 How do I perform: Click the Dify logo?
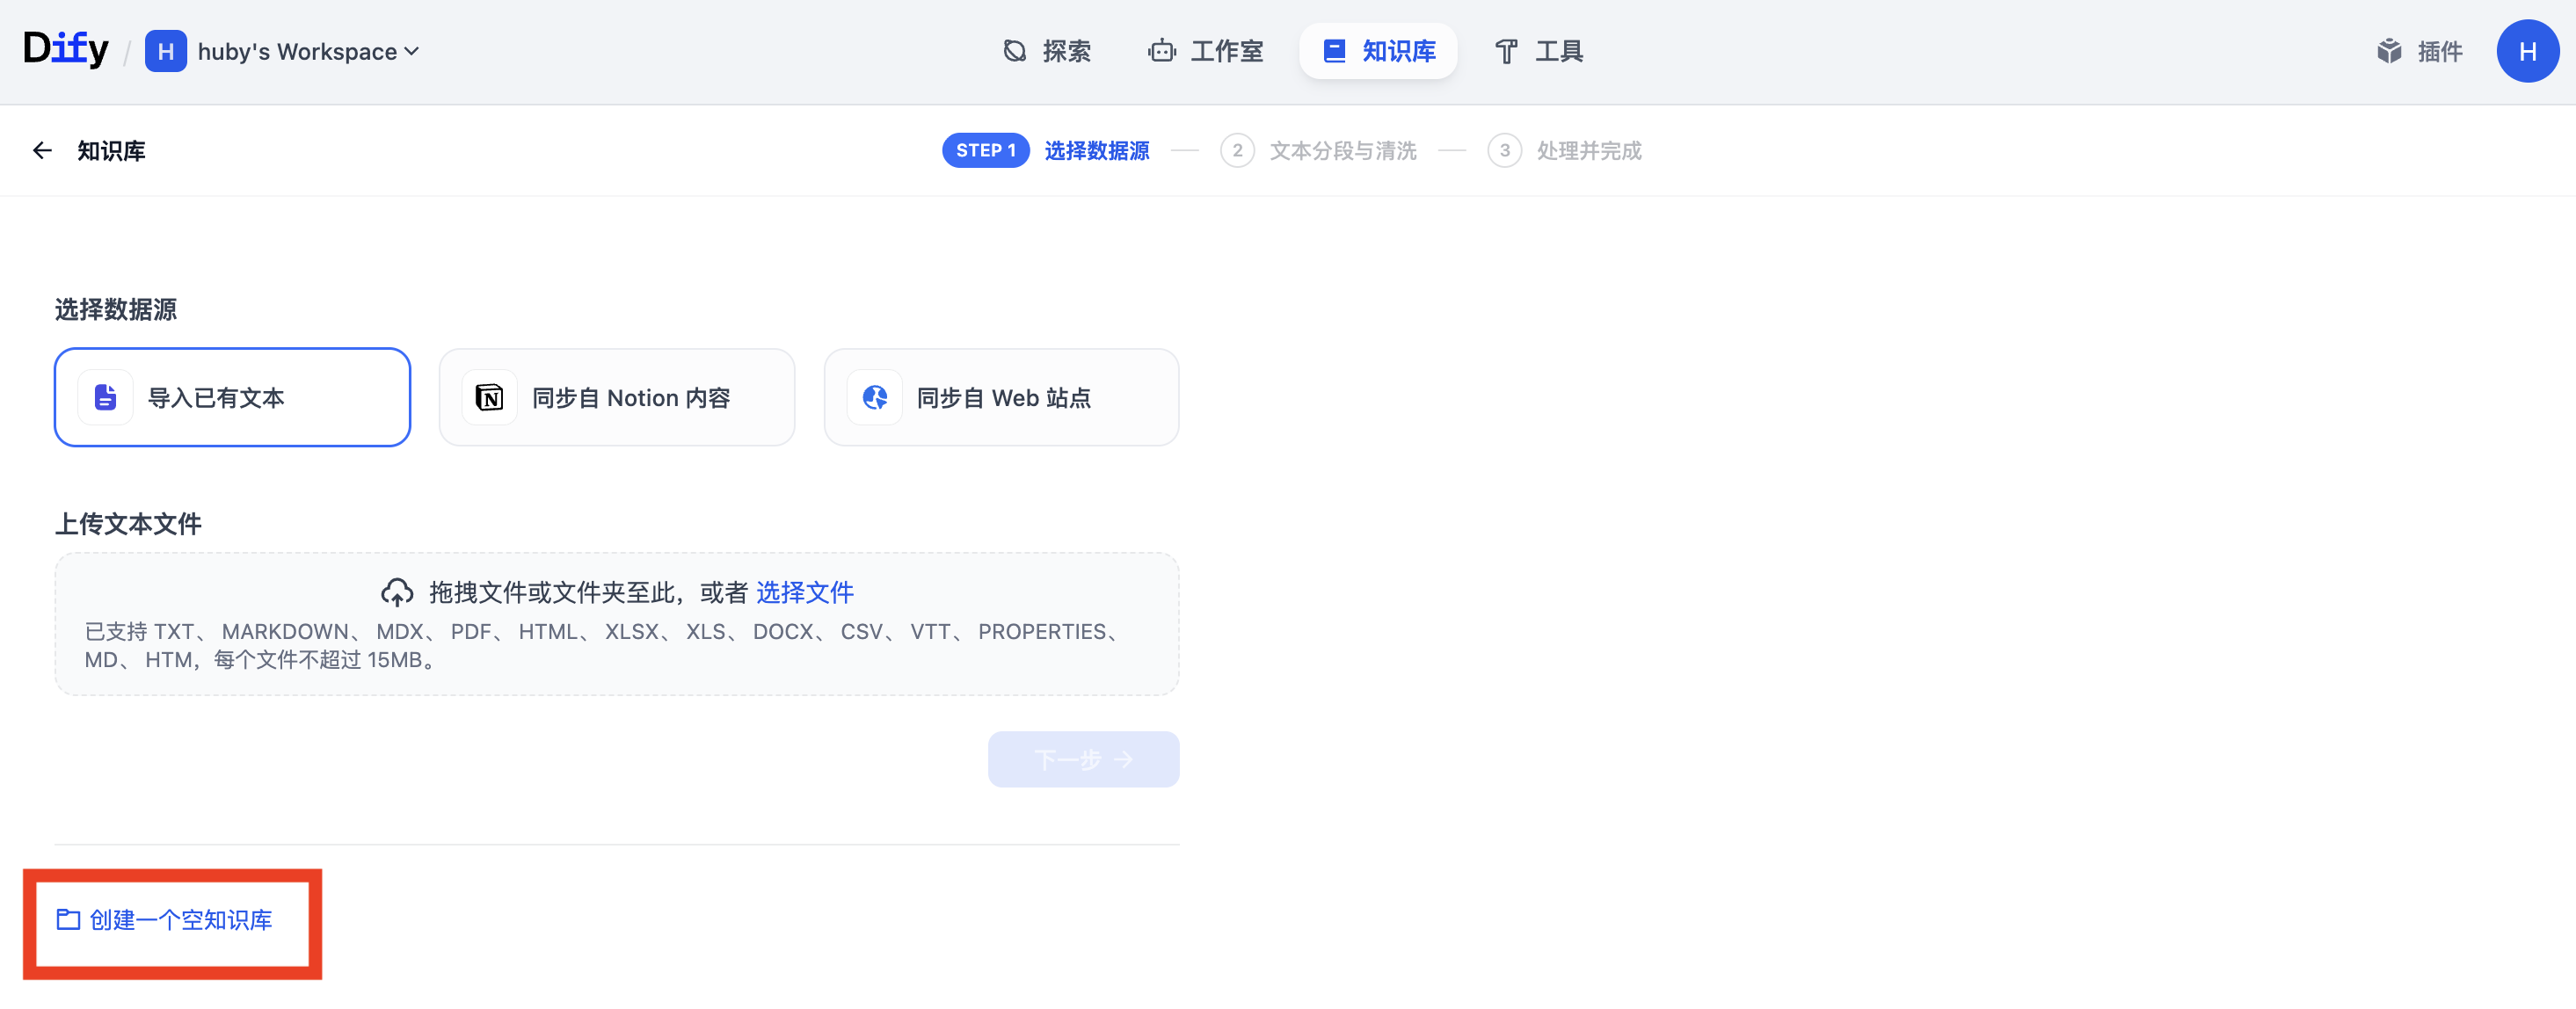pyautogui.click(x=66, y=49)
